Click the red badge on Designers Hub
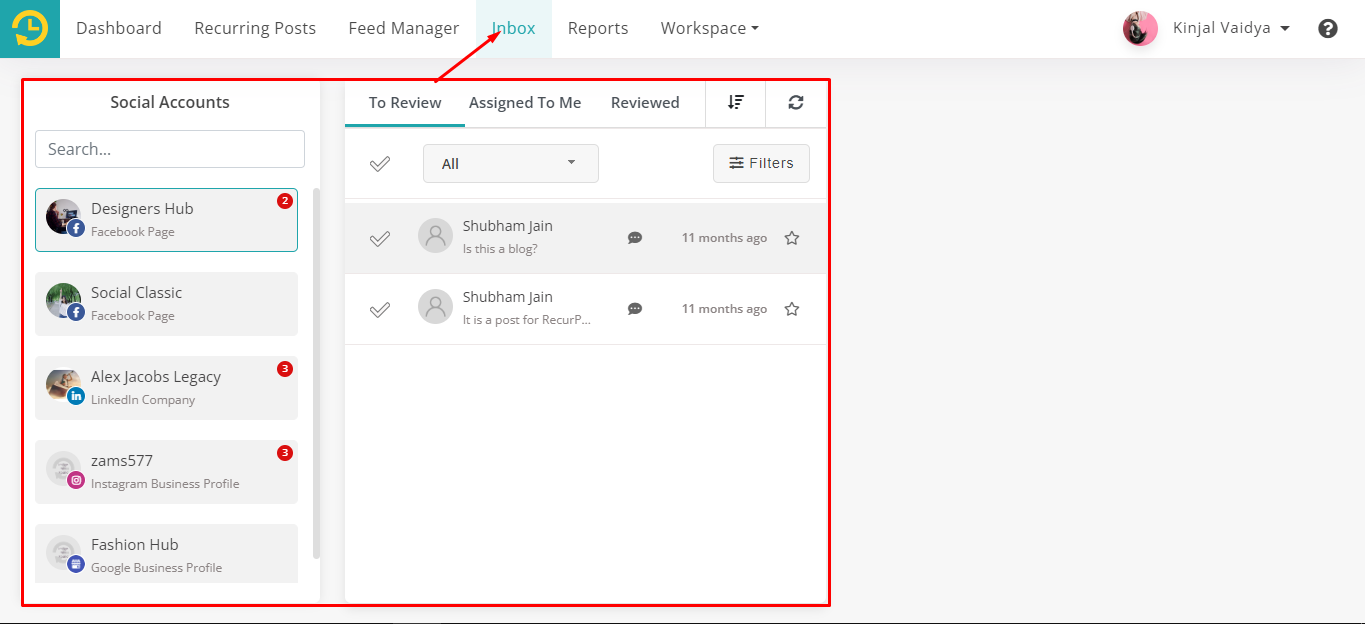This screenshot has height=624, width=1365. 285,201
